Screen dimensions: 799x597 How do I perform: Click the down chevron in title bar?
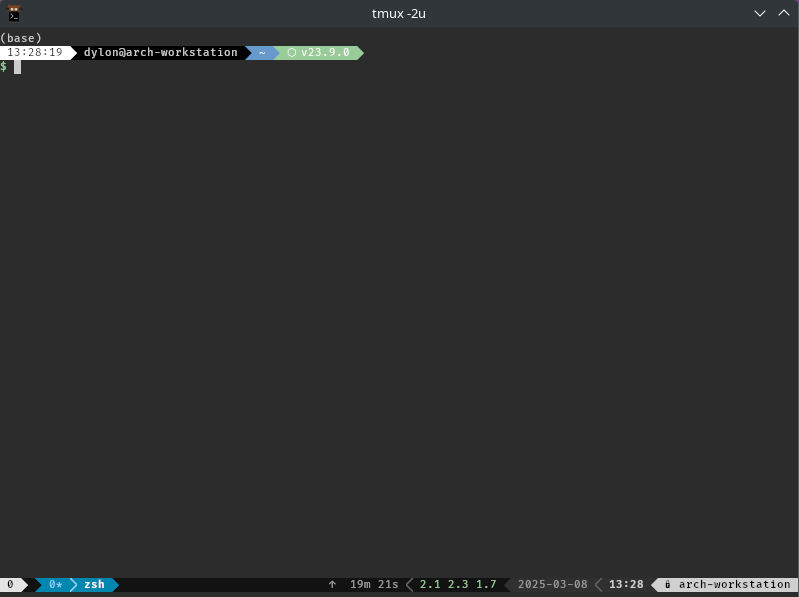(x=760, y=13)
